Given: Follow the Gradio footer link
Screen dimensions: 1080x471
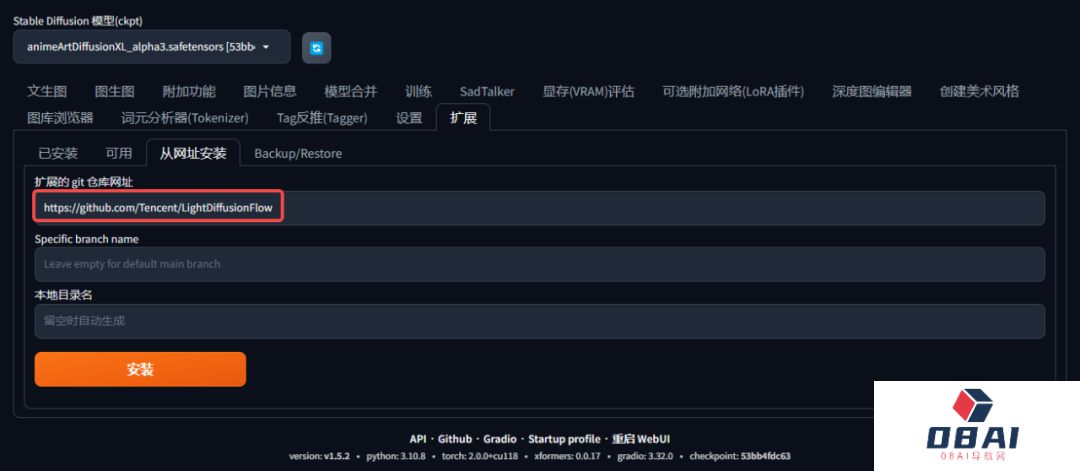Looking at the screenshot, I should pos(499,439).
